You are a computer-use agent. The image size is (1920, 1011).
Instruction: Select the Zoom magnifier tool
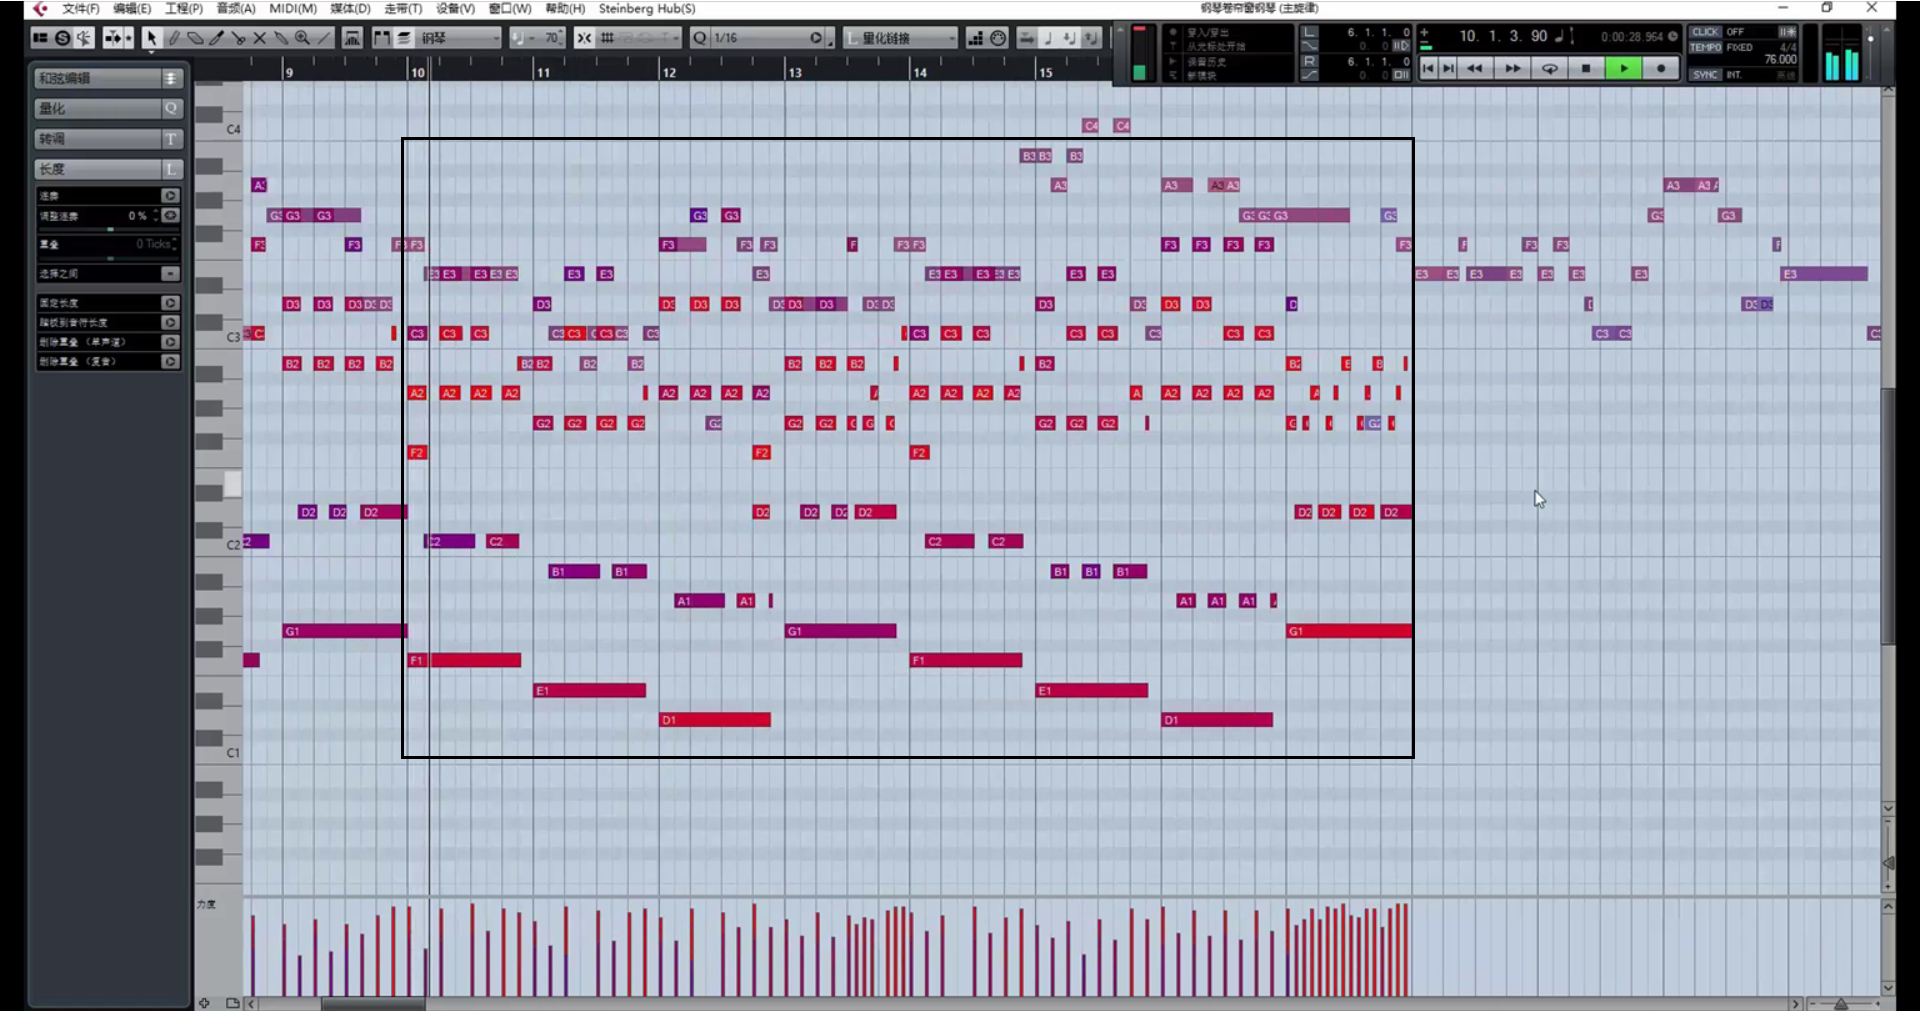point(302,38)
